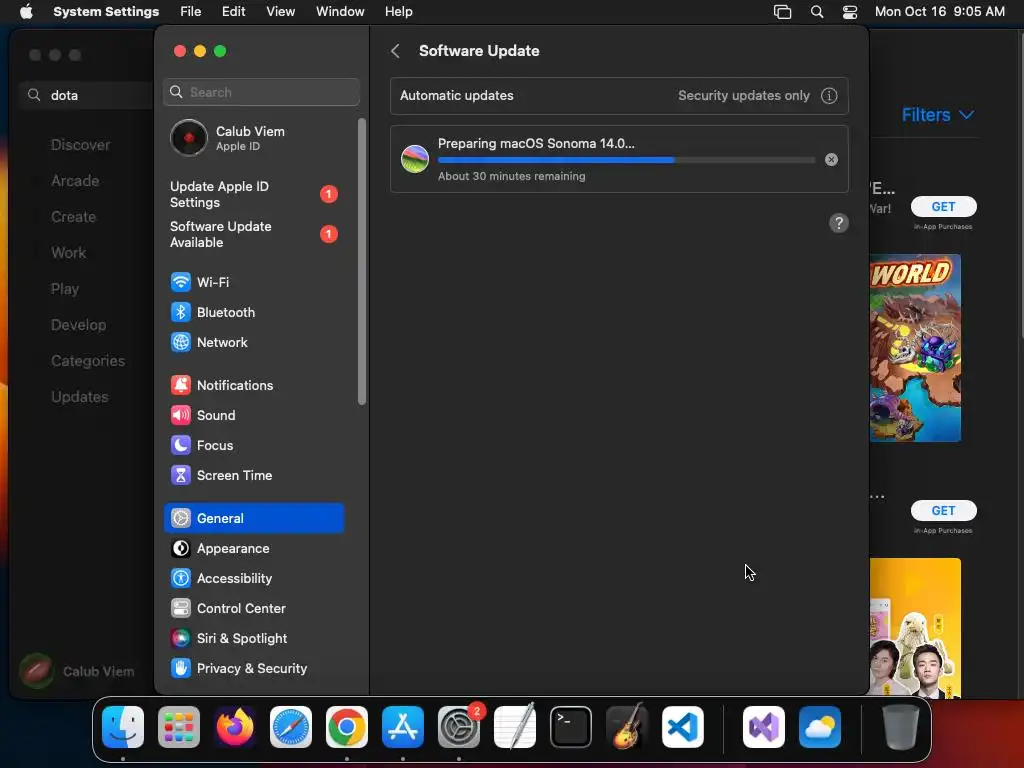Open Bluetooth settings in sidebar
This screenshot has width=1024, height=768.
pyautogui.click(x=254, y=312)
